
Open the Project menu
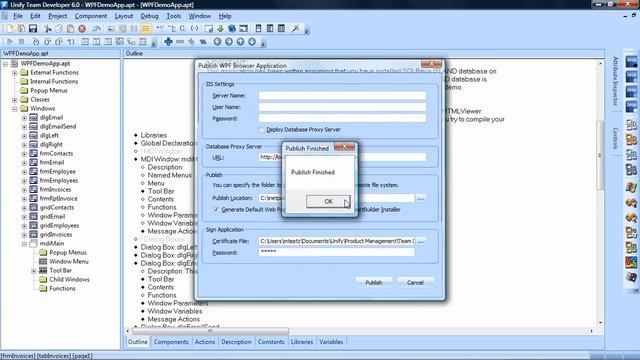58,16
